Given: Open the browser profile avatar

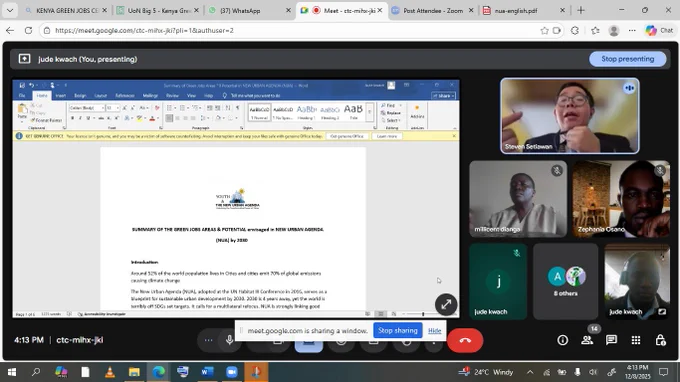Looking at the screenshot, I should coord(614,30).
